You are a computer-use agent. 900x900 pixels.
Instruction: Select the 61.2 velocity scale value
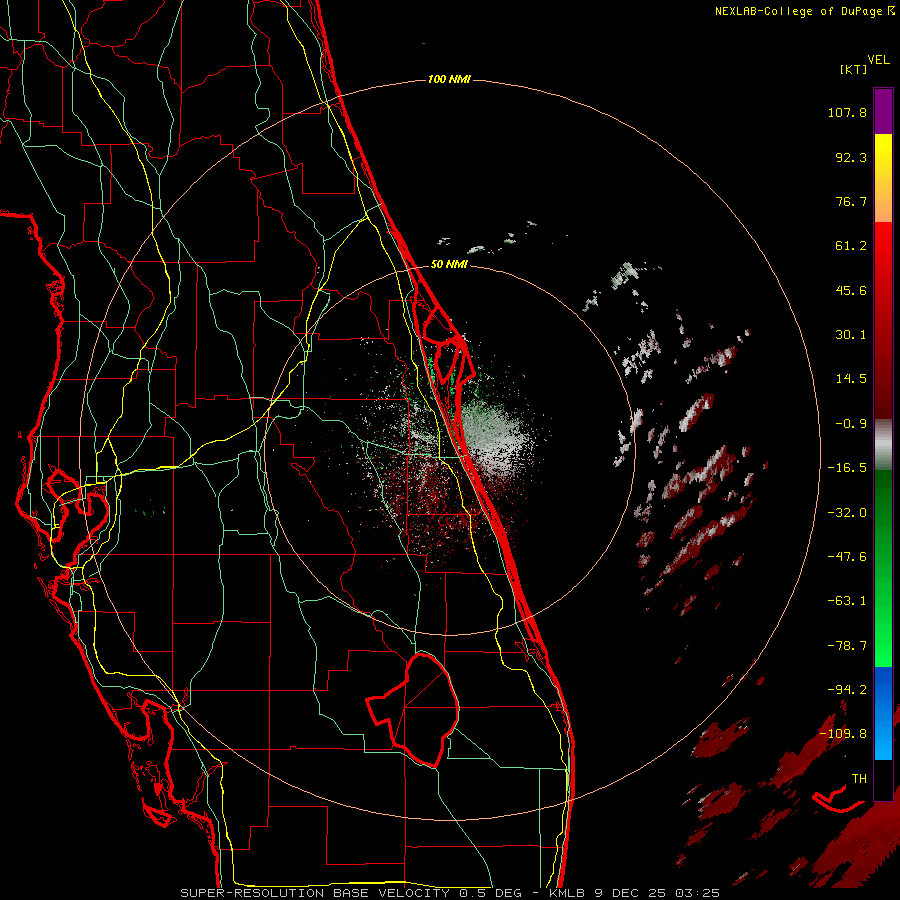pyautogui.click(x=851, y=246)
